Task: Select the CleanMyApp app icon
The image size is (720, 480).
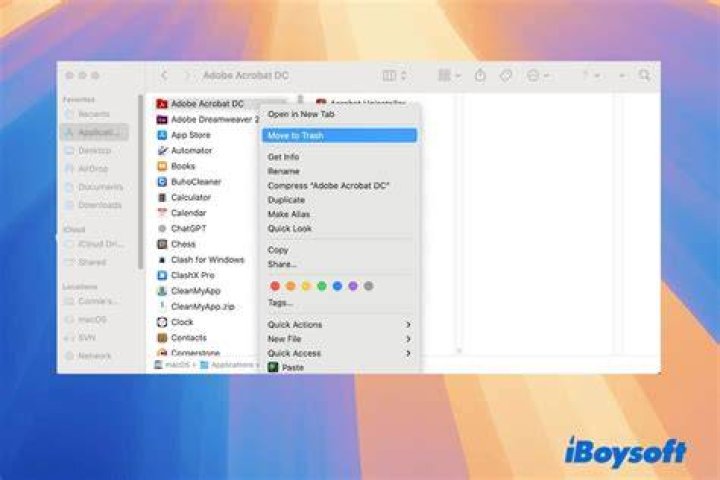Action: tap(162, 291)
